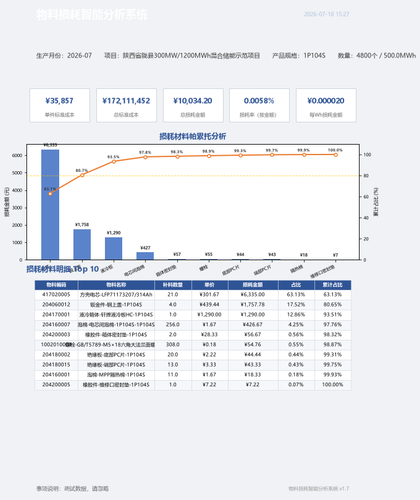Screen dimensions: 420x500
Task: Click the Pareto line point at 97.8%
Action: pos(145,157)
